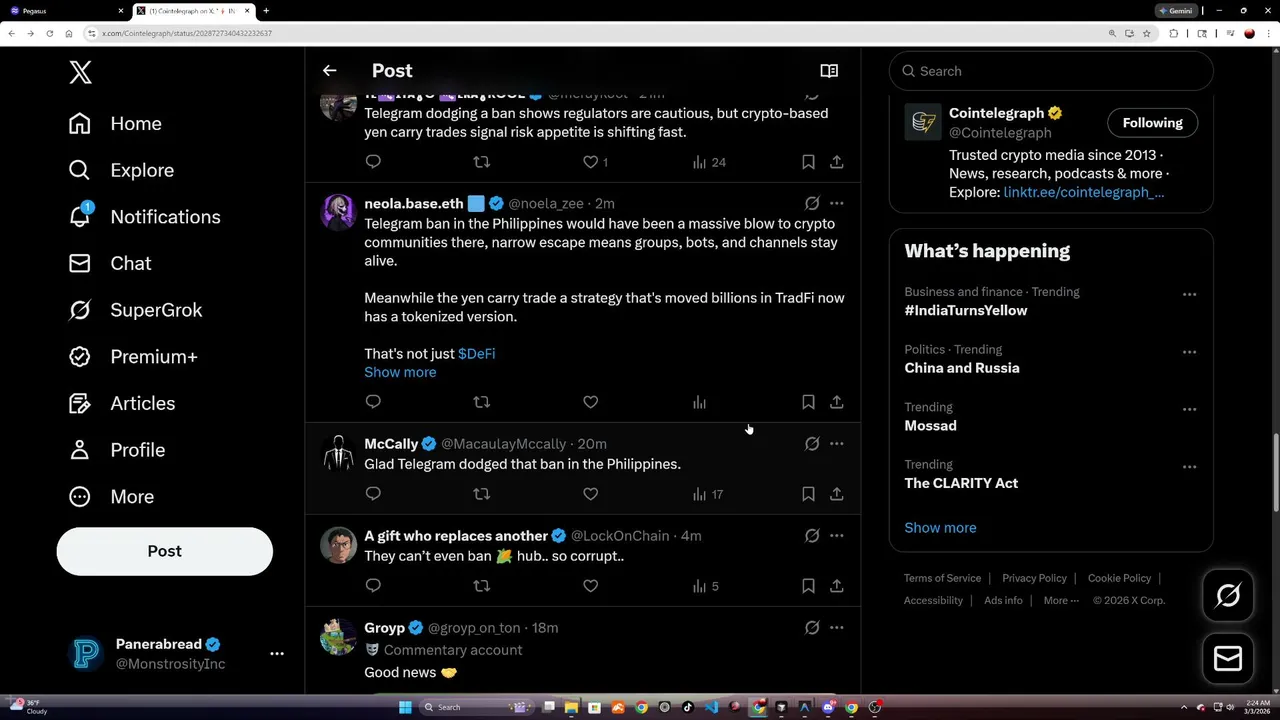Open options for #IndiaTurnsYellow trend
1280x720 pixels.
point(1189,294)
